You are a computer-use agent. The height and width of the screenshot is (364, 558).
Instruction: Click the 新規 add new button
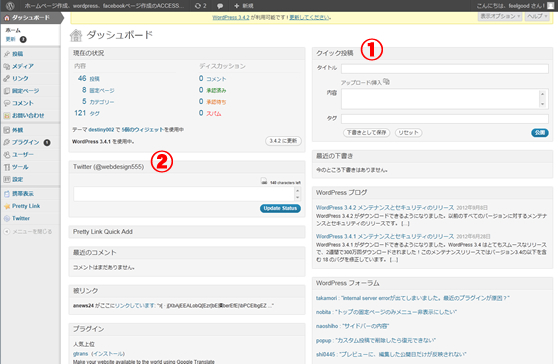[x=244, y=6]
